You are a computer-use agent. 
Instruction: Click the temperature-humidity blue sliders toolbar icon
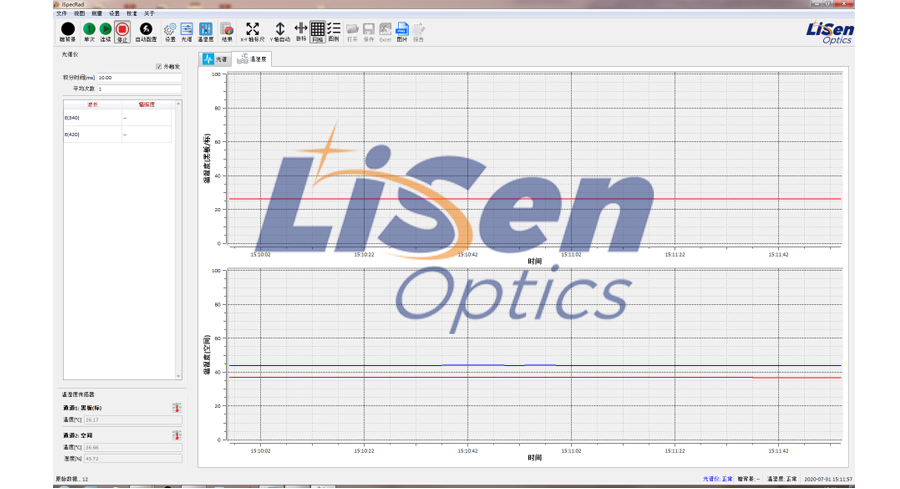point(205,32)
